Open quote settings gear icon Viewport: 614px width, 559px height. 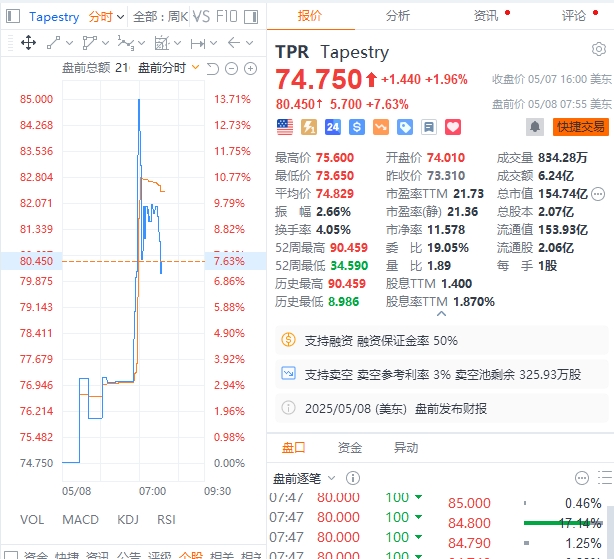click(599, 50)
